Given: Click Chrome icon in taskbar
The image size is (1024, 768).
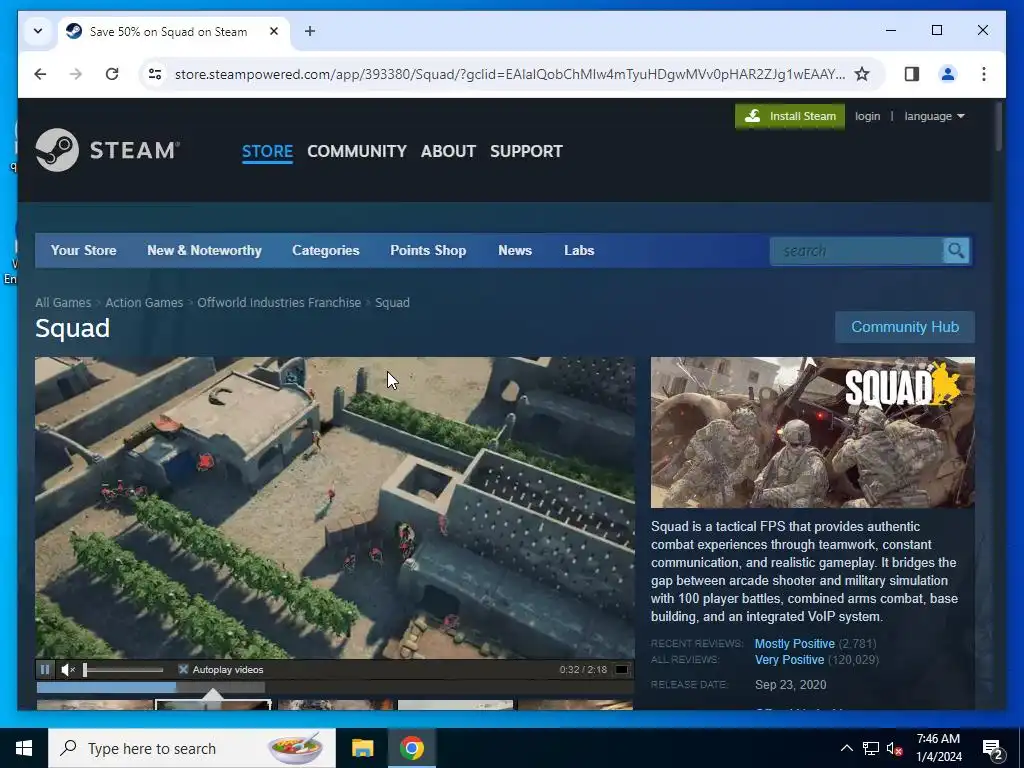Looking at the screenshot, I should 412,748.
